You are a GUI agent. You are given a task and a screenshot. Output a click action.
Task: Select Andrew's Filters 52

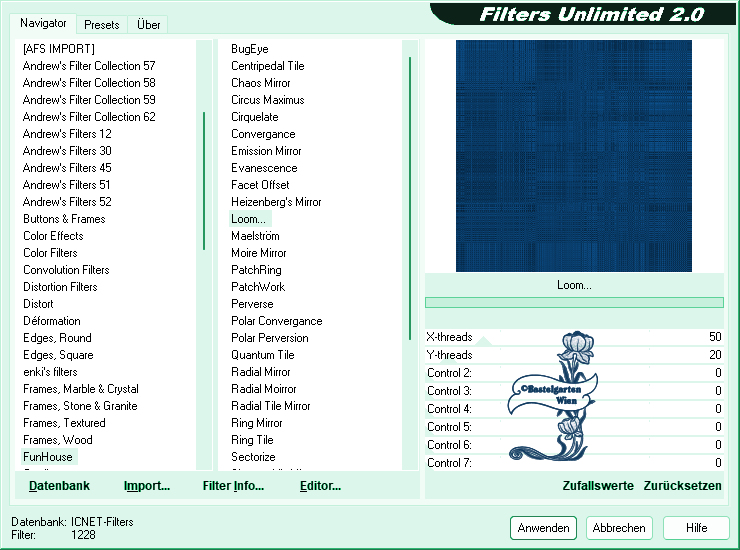click(67, 202)
